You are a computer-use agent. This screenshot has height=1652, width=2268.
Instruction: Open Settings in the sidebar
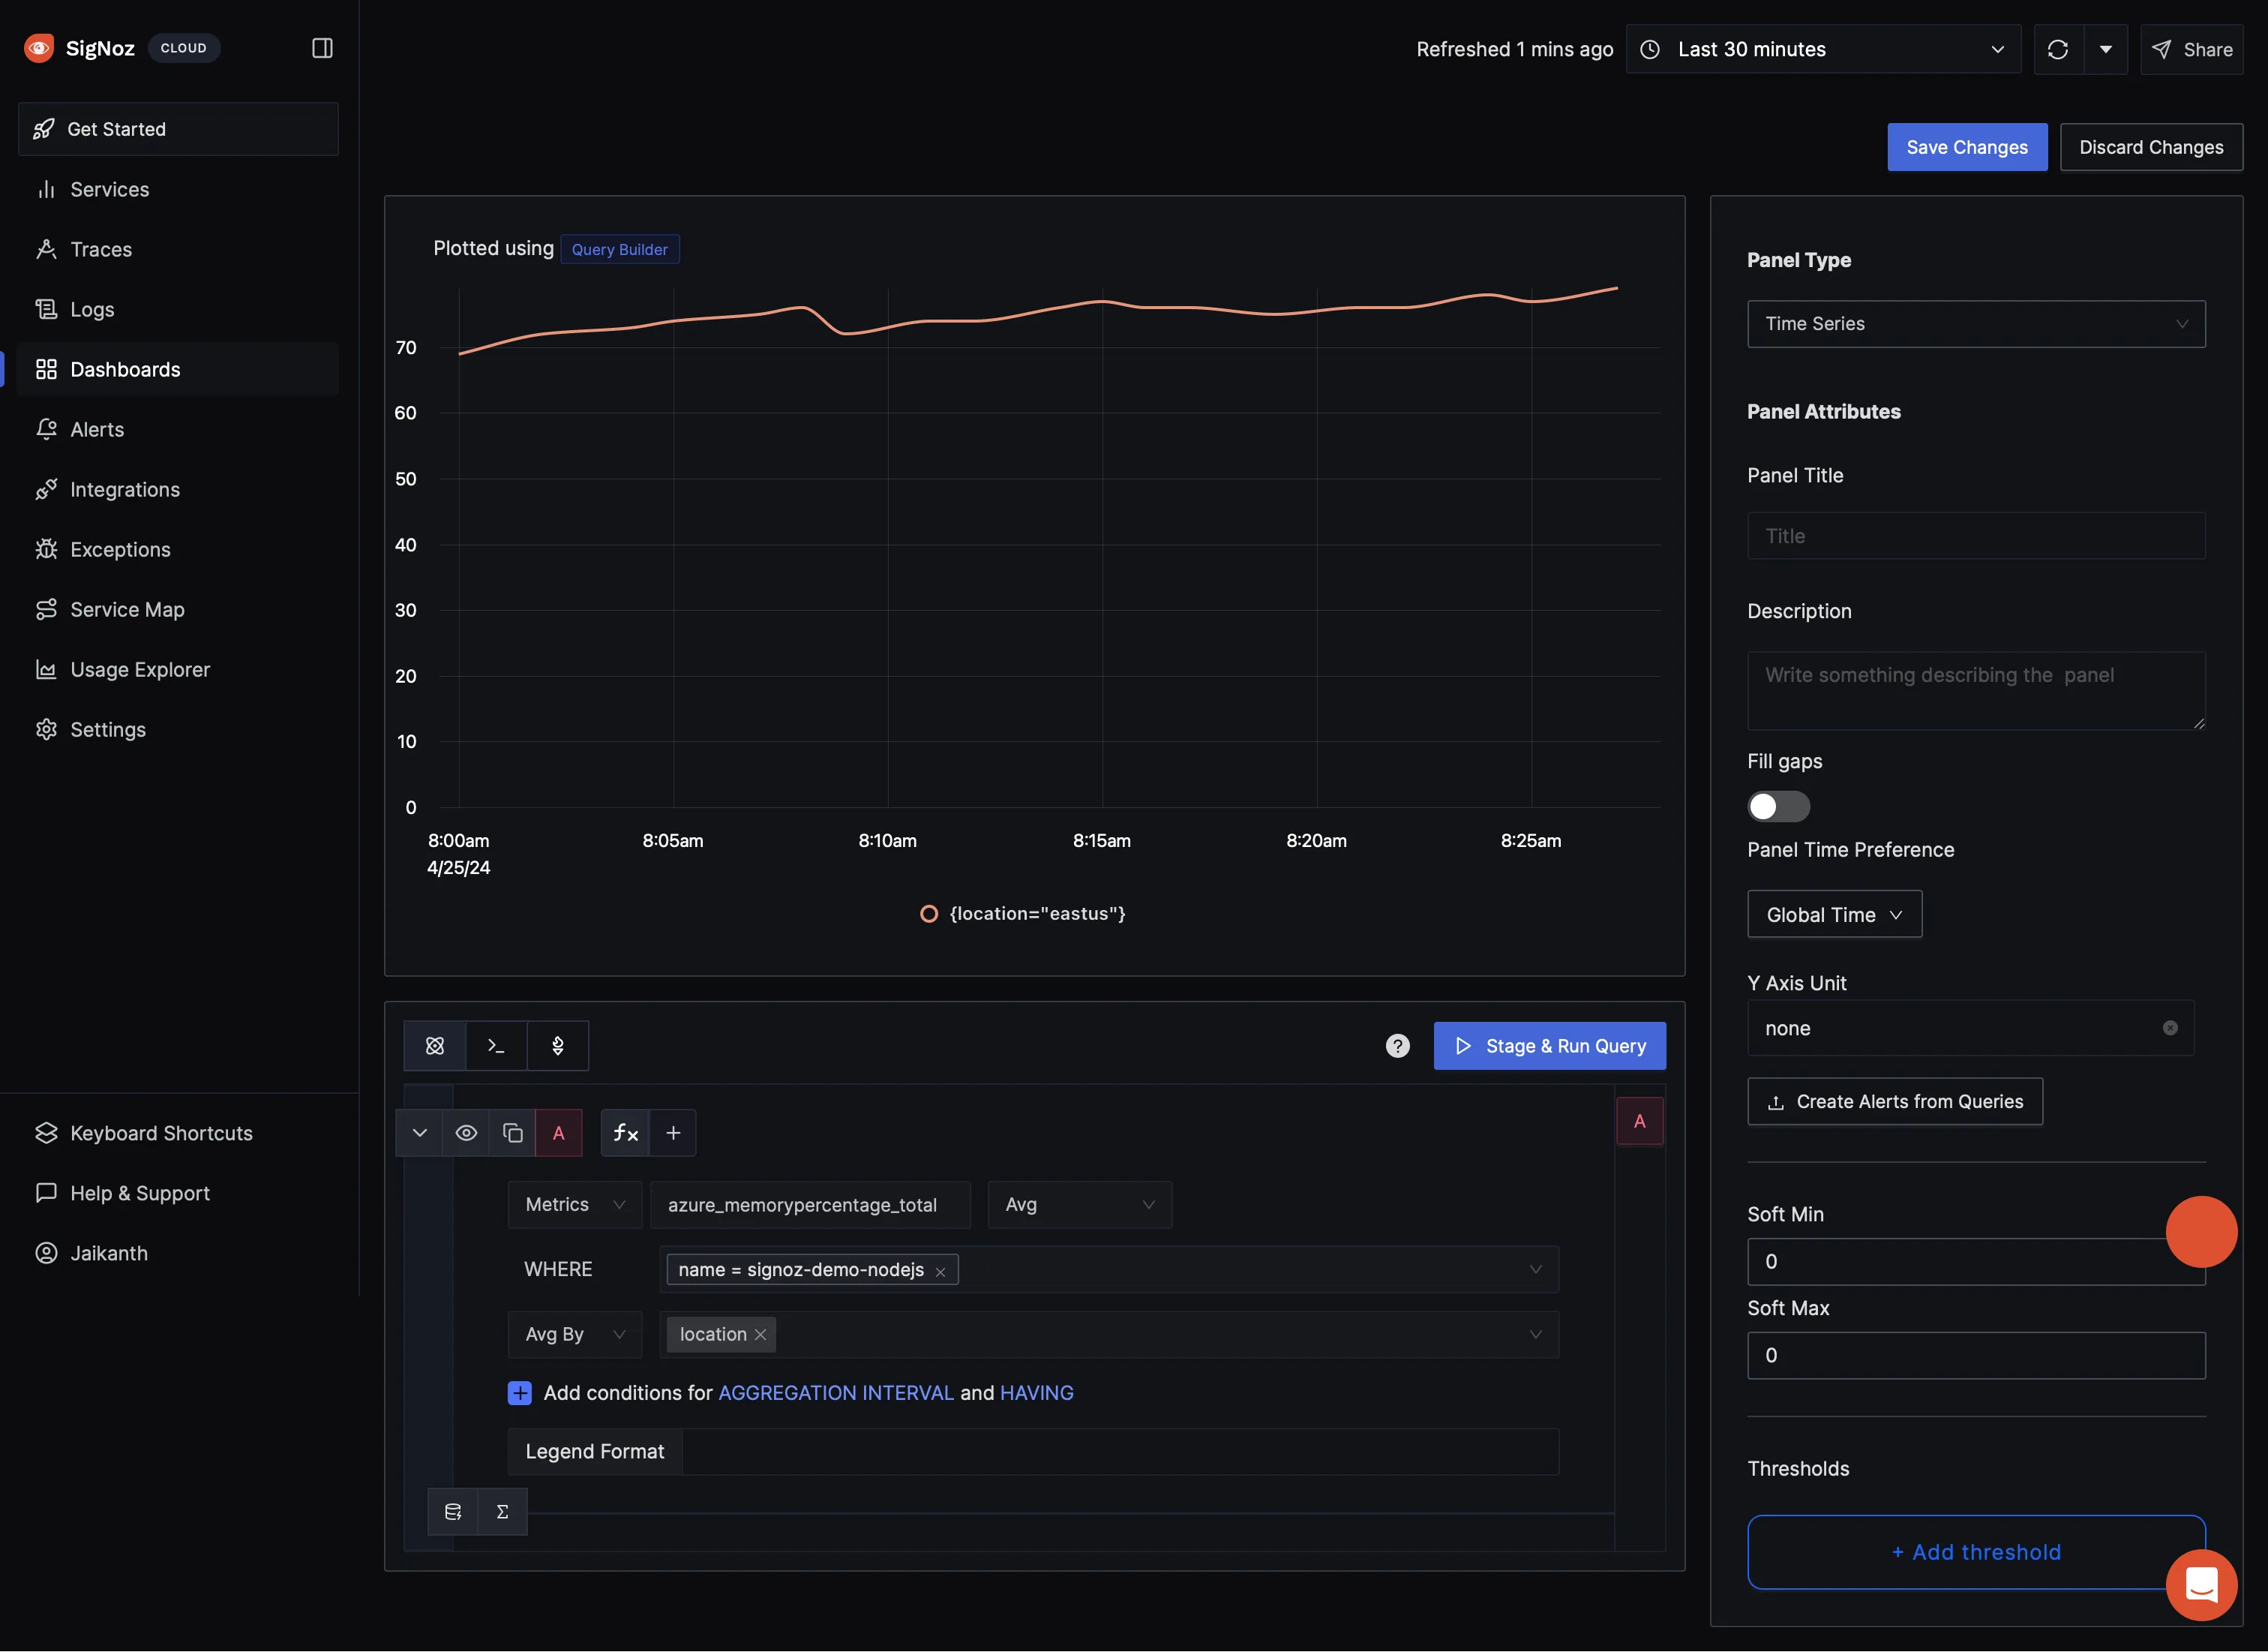[178, 729]
